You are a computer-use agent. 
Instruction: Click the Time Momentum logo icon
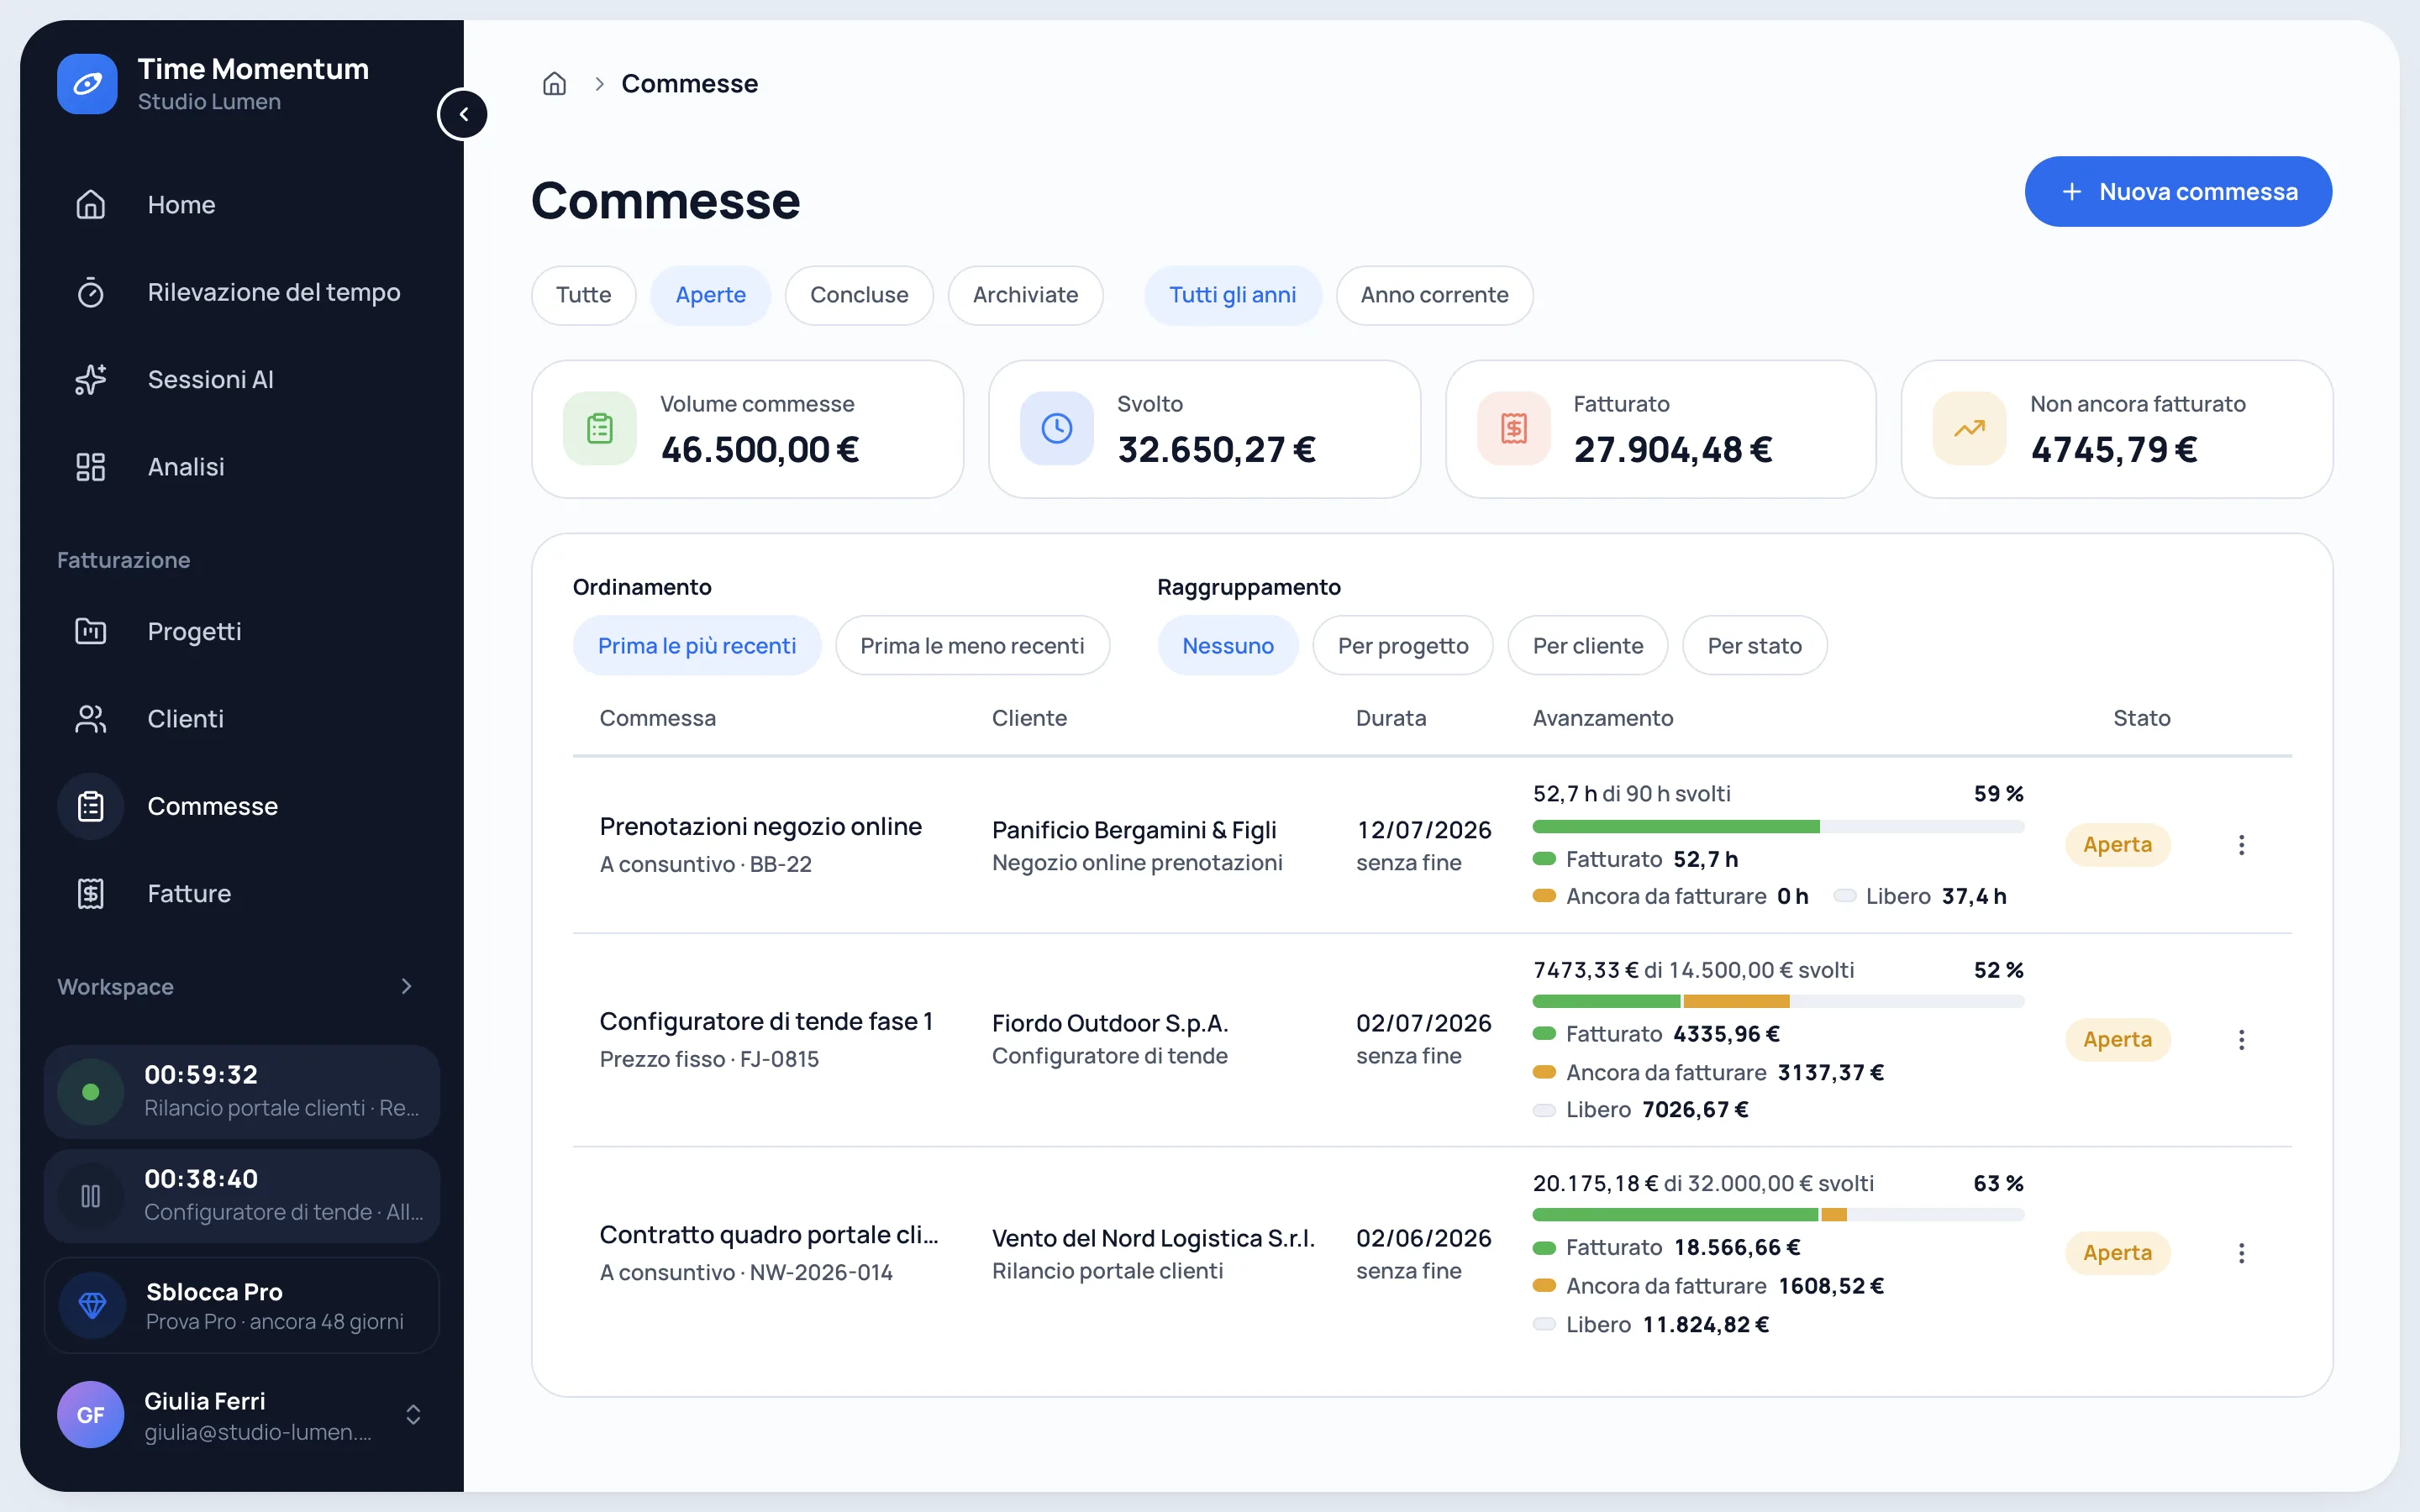point(87,84)
